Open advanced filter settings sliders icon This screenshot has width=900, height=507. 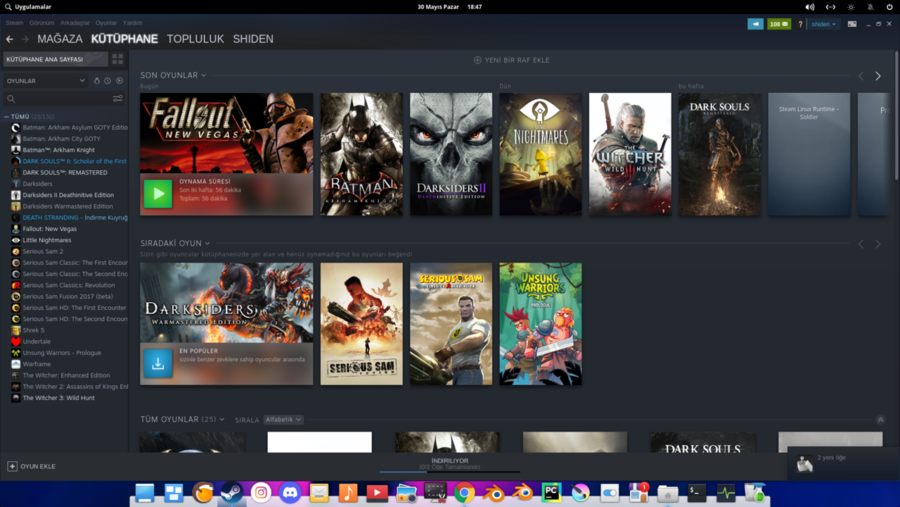point(118,99)
